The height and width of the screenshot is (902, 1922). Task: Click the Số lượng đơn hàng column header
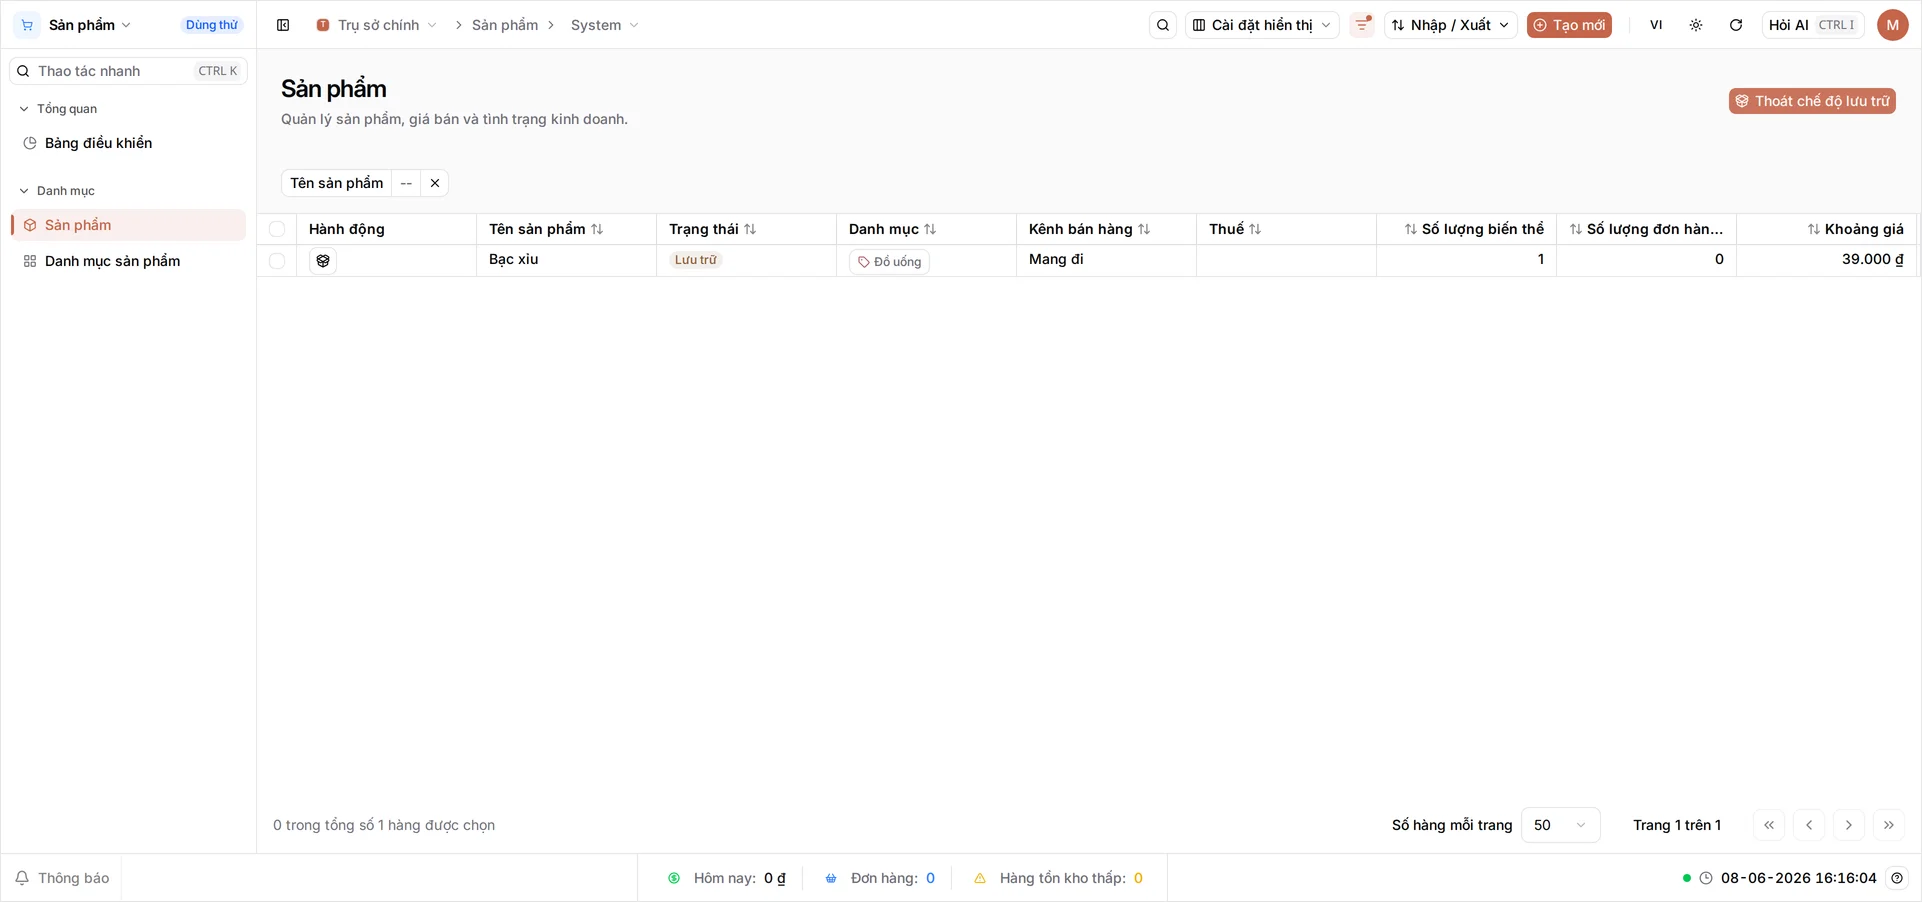[x=1647, y=229]
